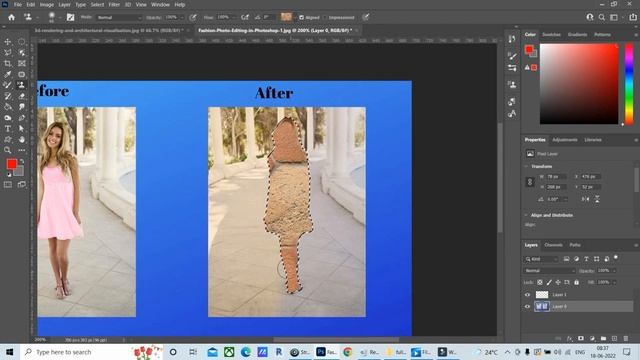Open the Clone Source panel icon

pos(512,84)
